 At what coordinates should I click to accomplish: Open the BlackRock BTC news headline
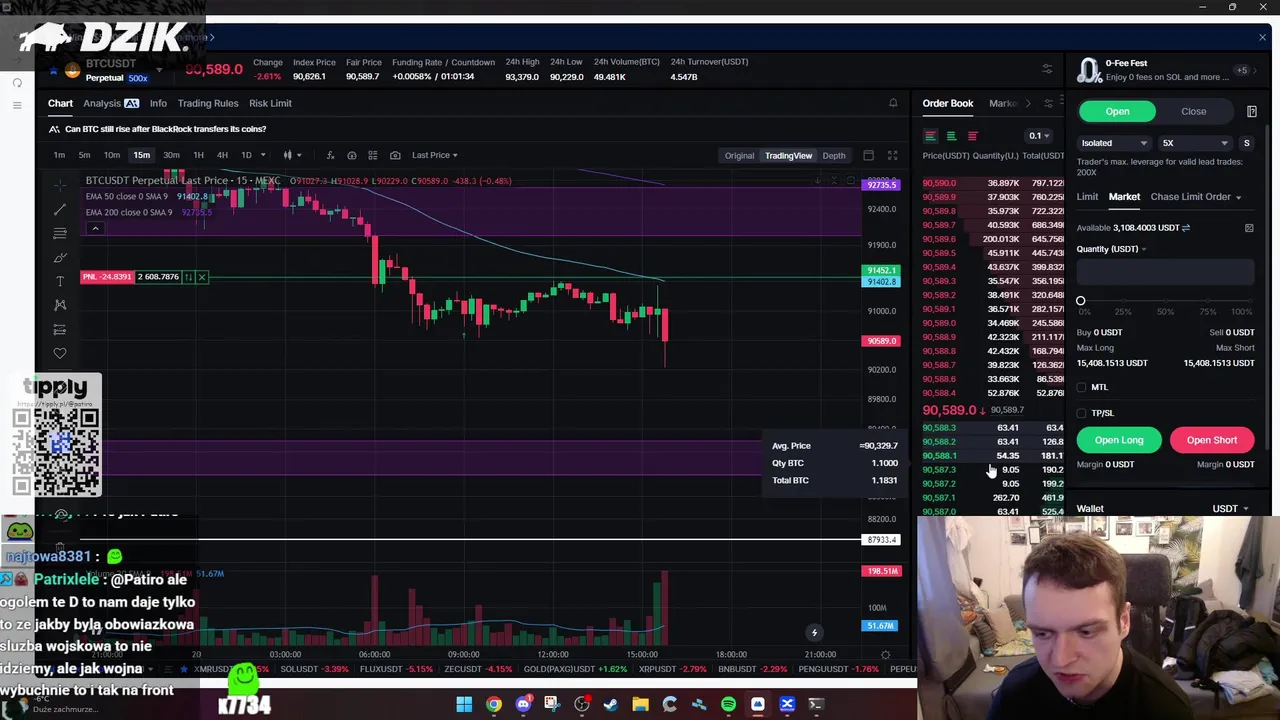165,129
